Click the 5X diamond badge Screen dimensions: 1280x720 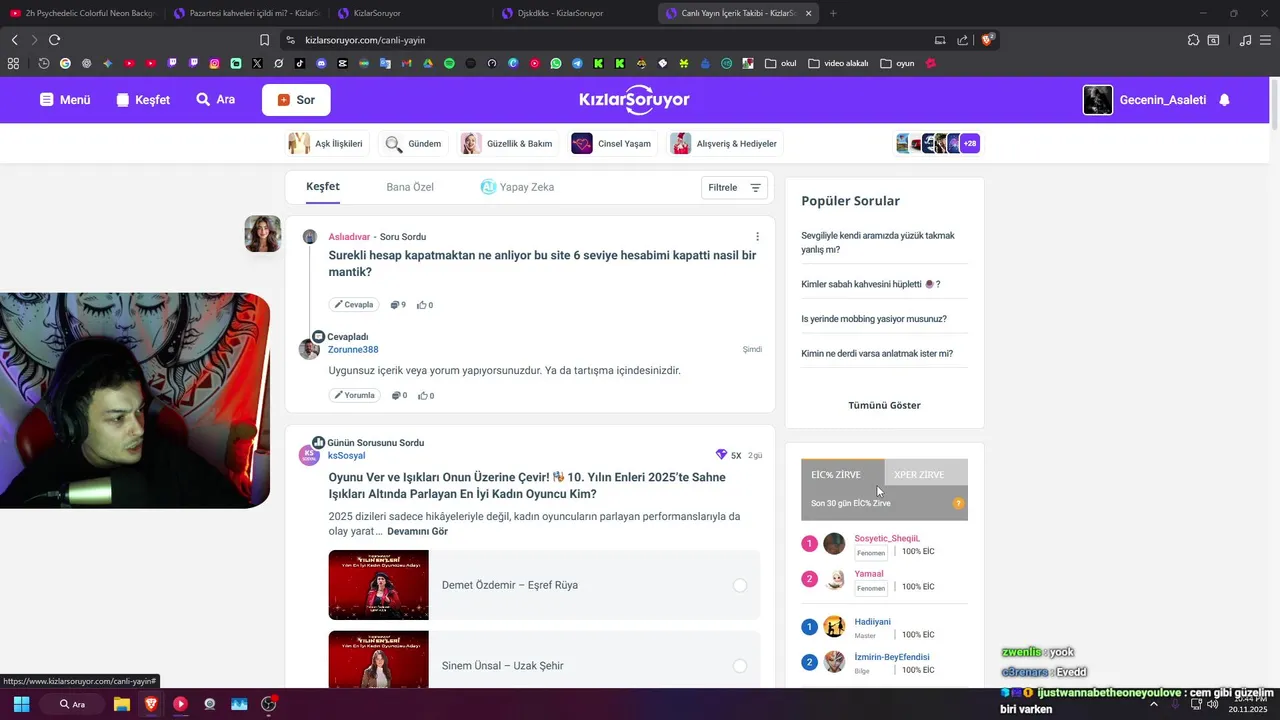coord(729,455)
